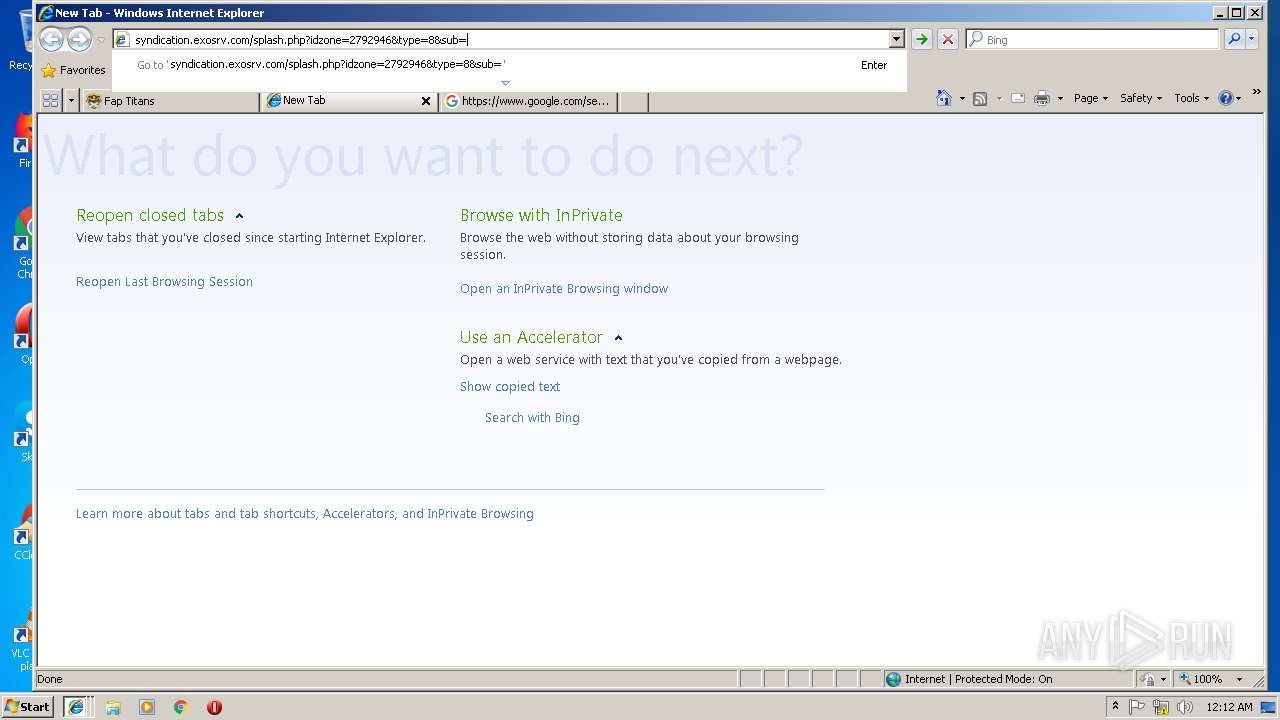
Task: Open the Favorites star button
Action: (73, 70)
